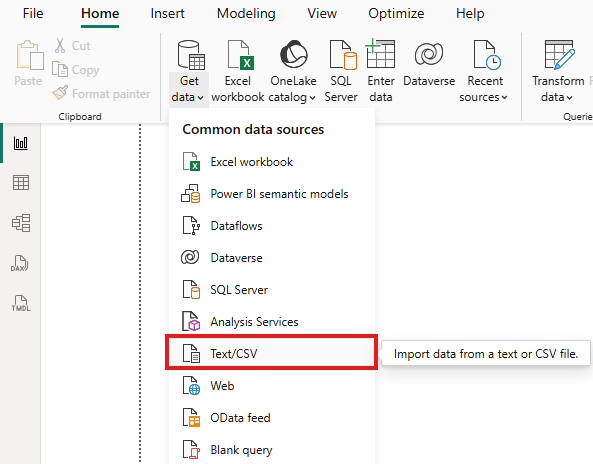Click the Cut scissors icon

click(x=60, y=45)
